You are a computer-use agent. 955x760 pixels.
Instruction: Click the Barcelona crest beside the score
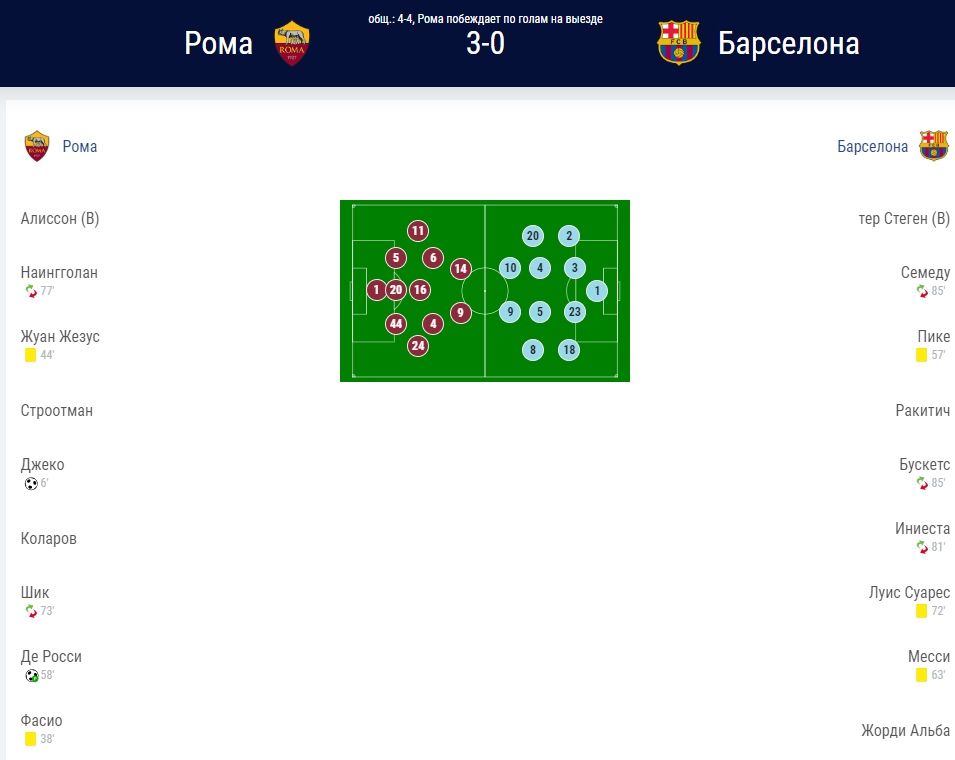[x=679, y=43]
